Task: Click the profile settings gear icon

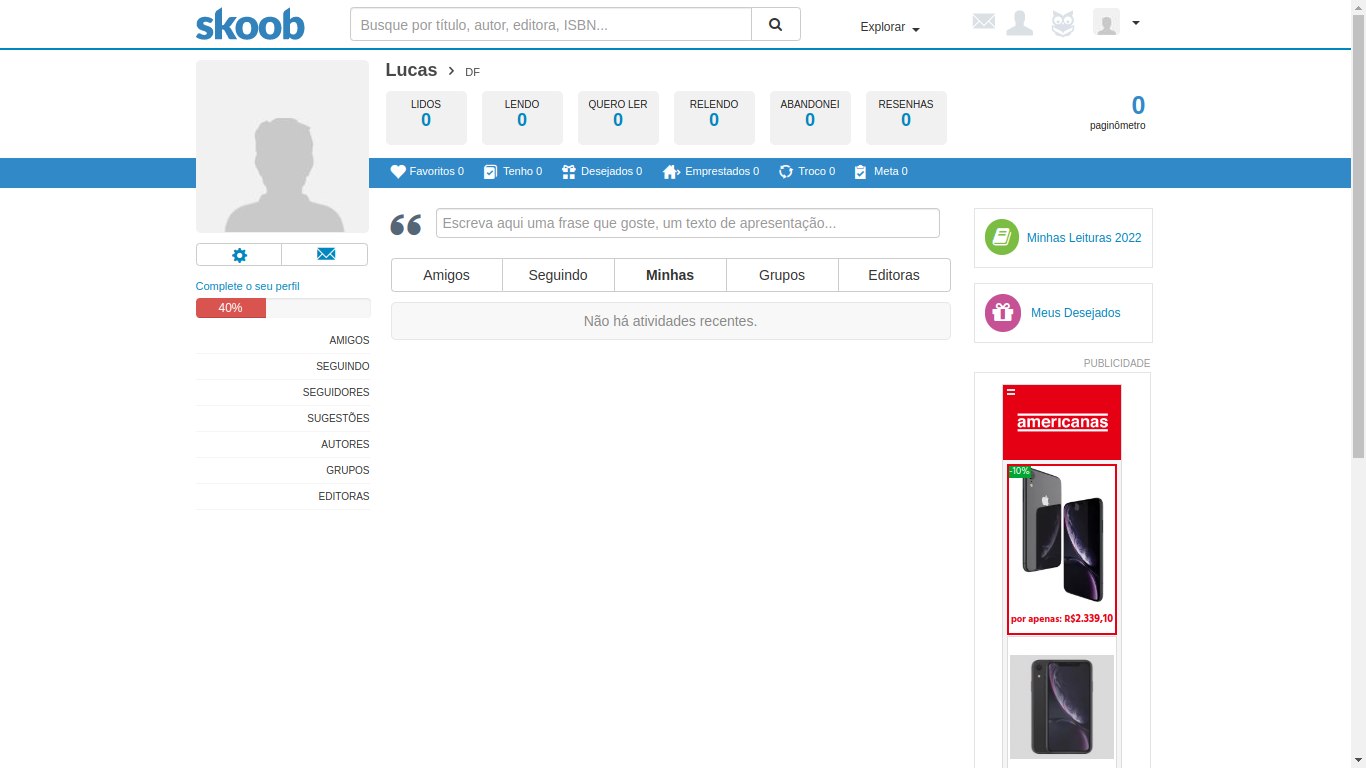Action: [x=239, y=255]
